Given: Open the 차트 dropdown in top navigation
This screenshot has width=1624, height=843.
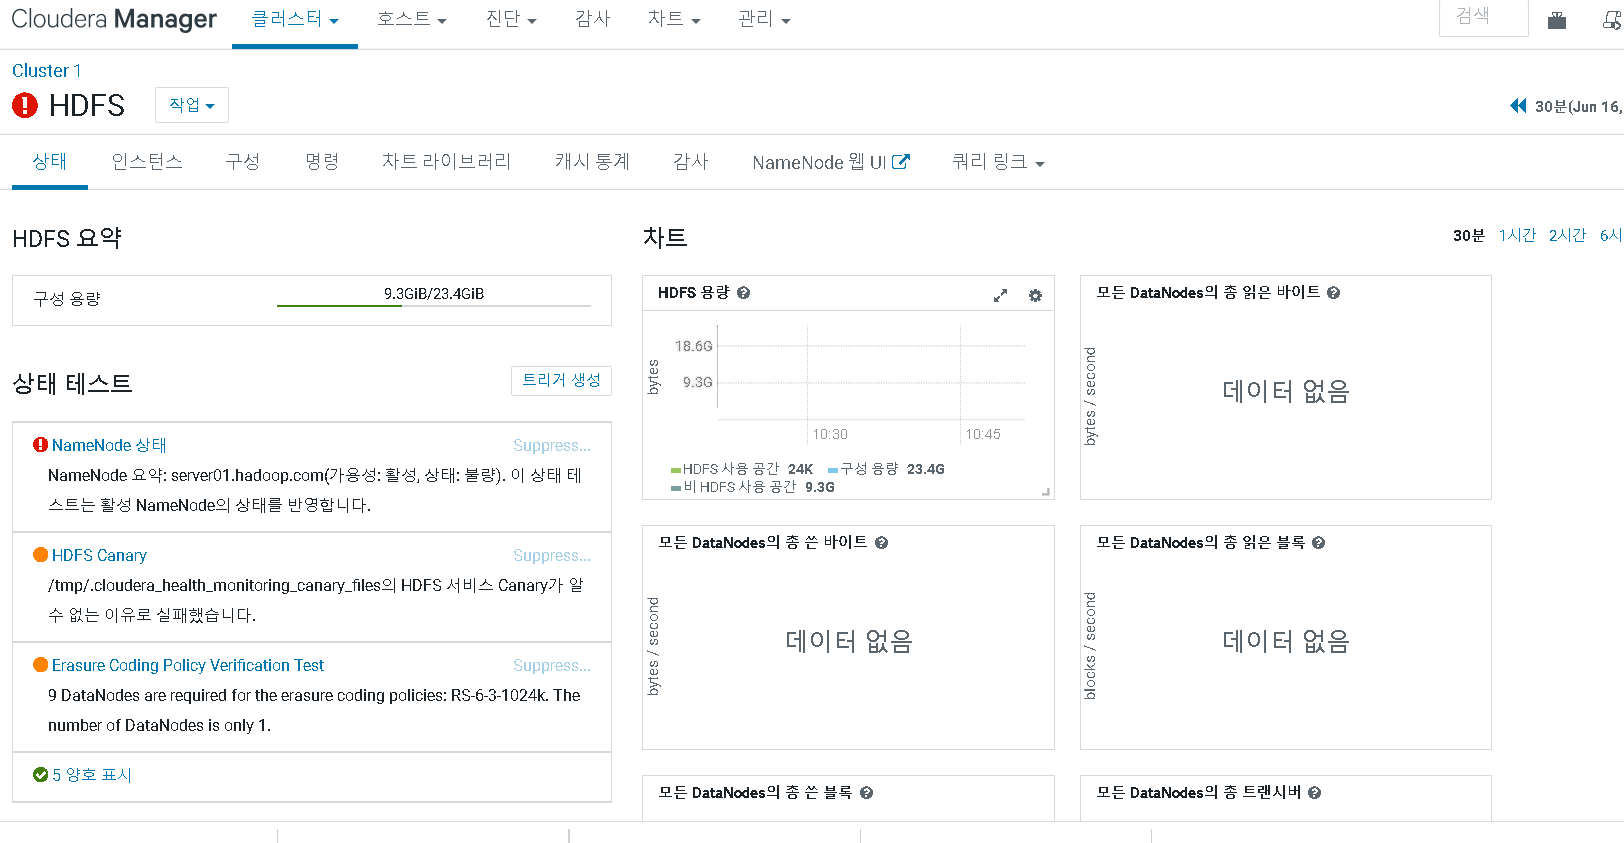Looking at the screenshot, I should click(674, 19).
